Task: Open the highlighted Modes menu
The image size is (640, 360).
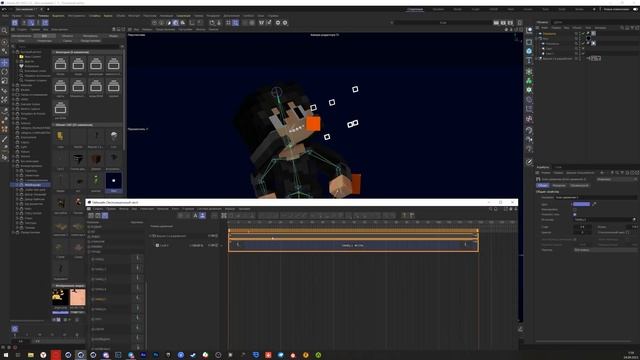Action: (43, 16)
